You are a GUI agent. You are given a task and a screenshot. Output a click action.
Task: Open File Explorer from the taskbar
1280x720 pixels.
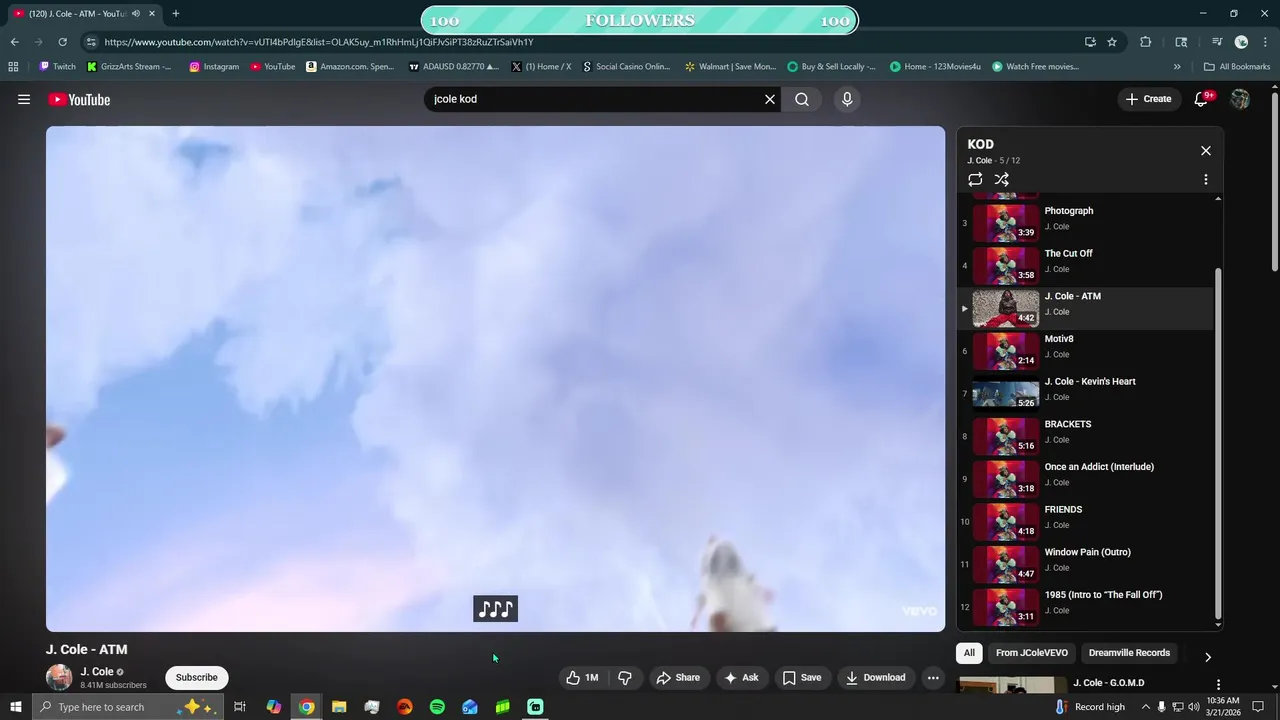339,707
